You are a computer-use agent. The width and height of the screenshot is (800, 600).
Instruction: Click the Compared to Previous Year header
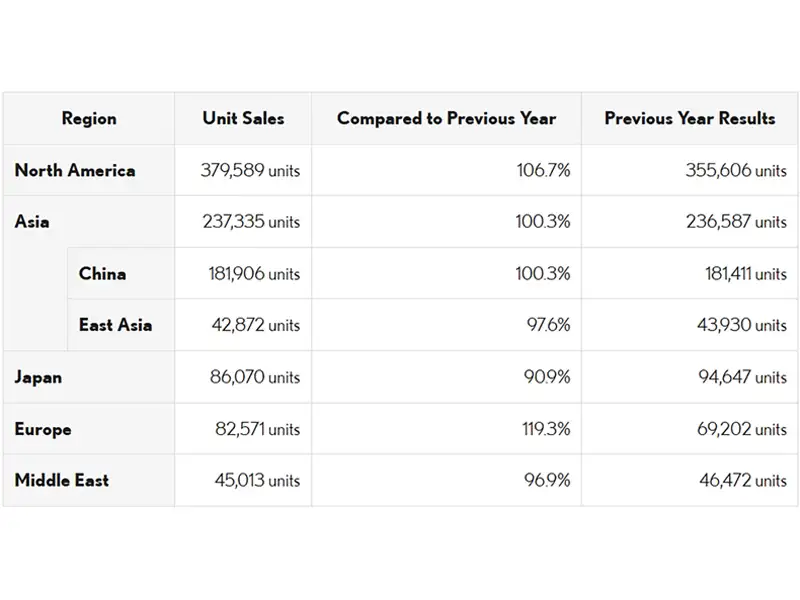[446, 118]
